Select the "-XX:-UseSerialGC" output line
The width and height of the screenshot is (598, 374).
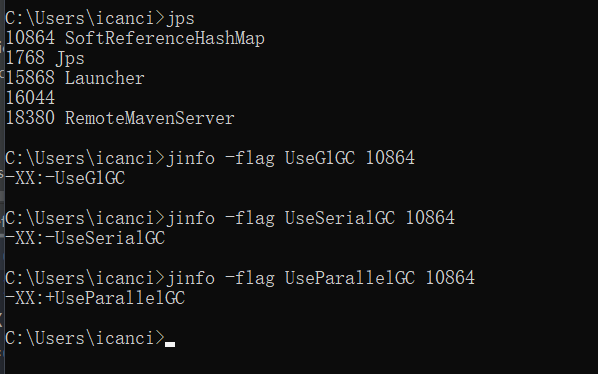point(85,238)
